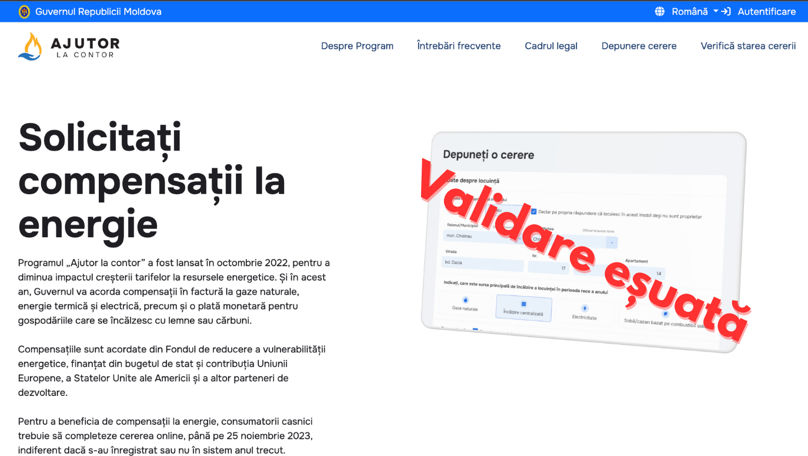
Task: Expand the dropdown arrow in the form preview
Action: click(x=612, y=242)
